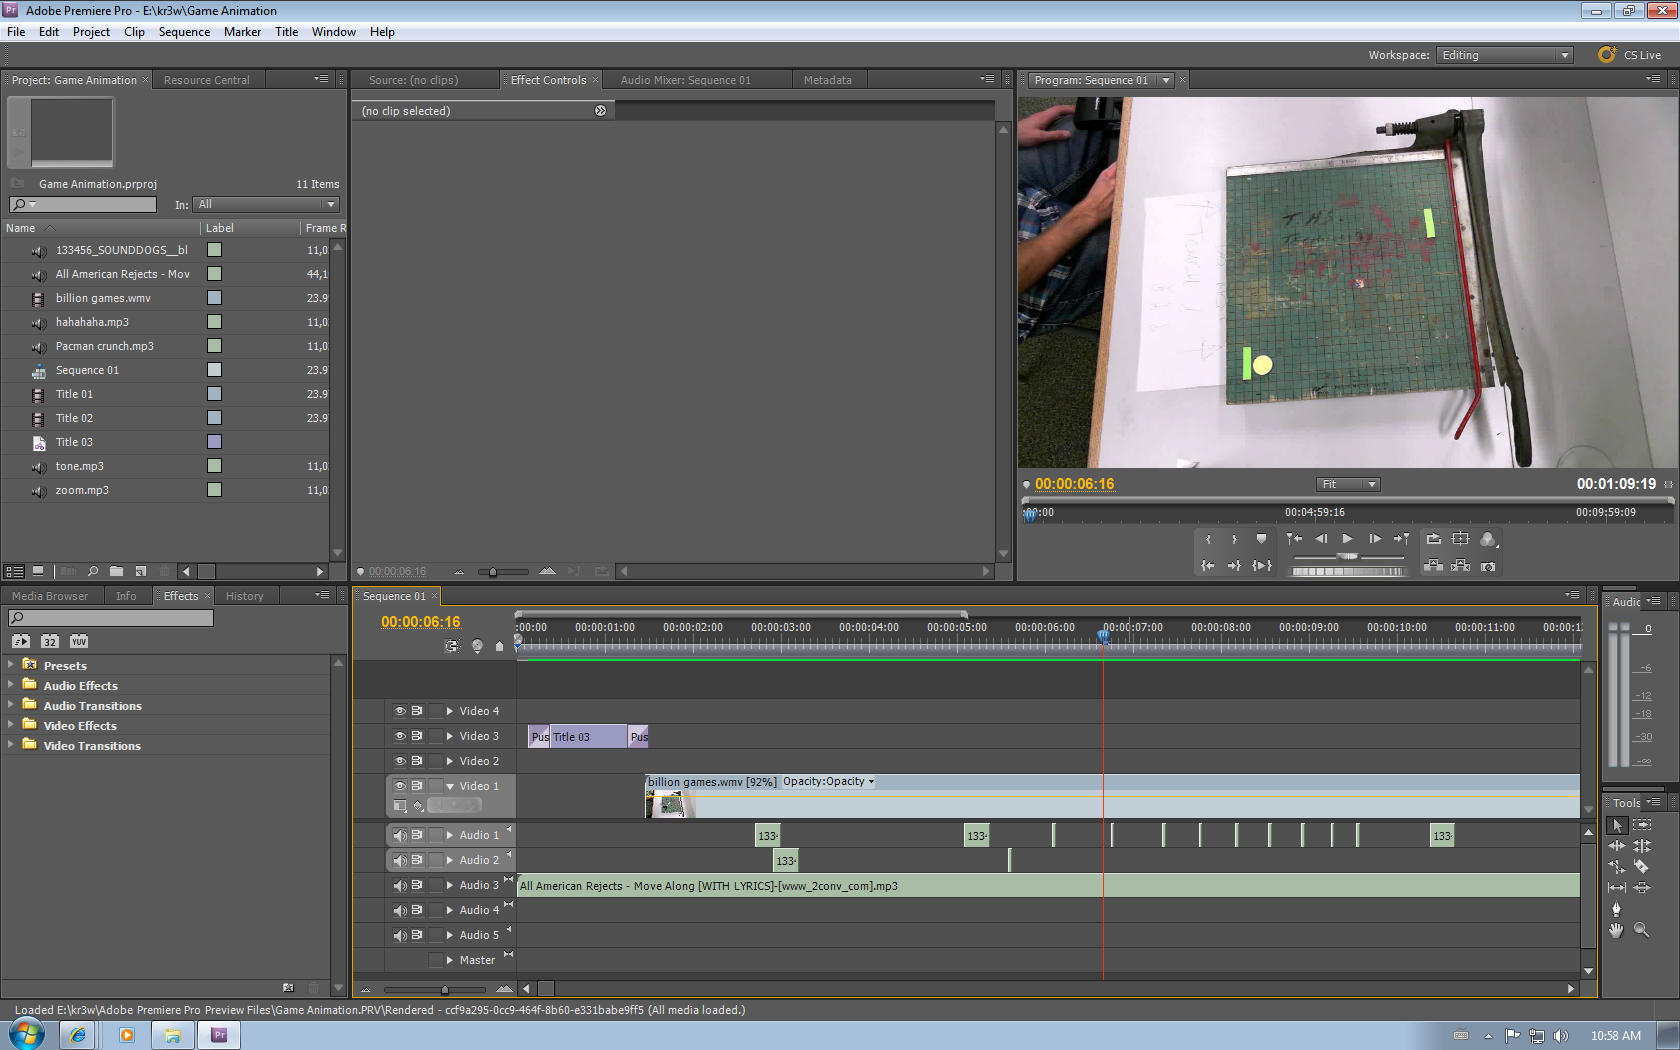1680x1050 pixels.
Task: Go to next edit point
Action: tap(1401, 539)
